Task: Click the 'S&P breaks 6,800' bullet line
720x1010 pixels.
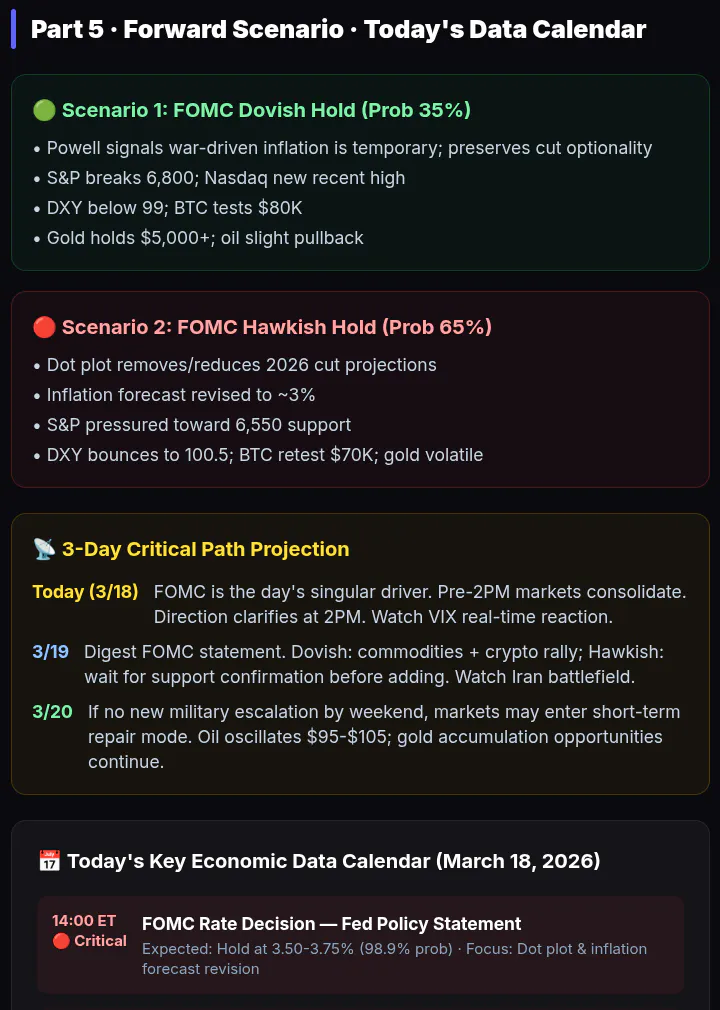Action: pos(220,178)
